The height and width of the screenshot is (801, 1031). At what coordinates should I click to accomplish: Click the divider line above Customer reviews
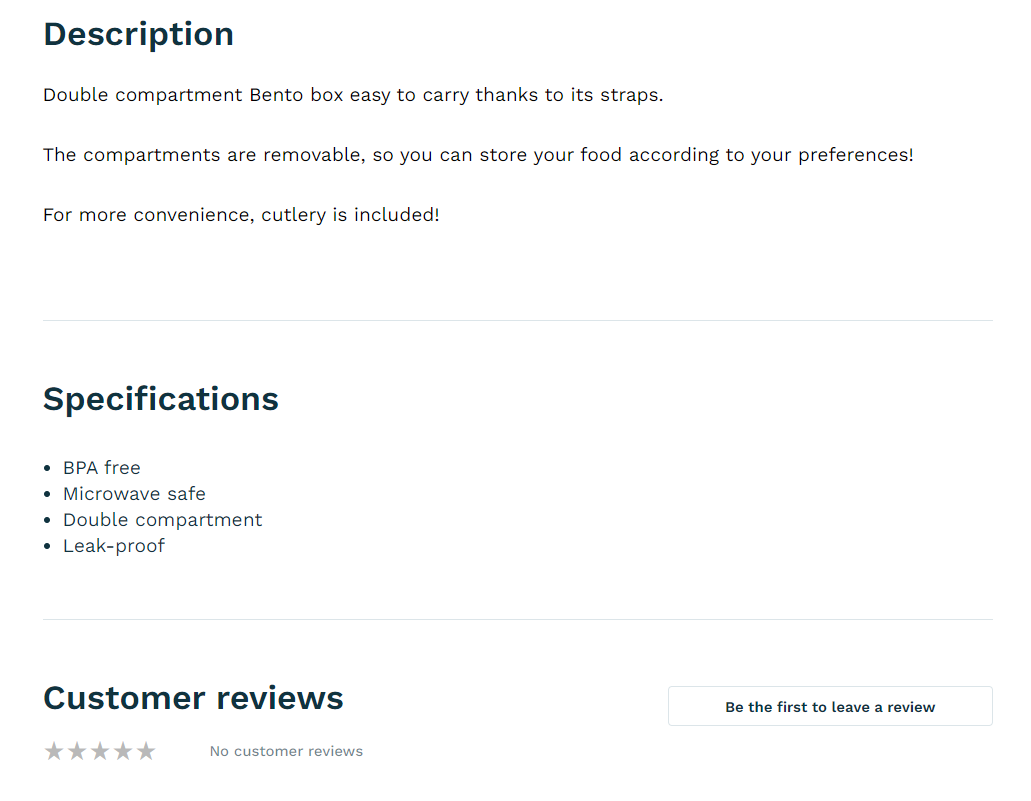point(518,619)
